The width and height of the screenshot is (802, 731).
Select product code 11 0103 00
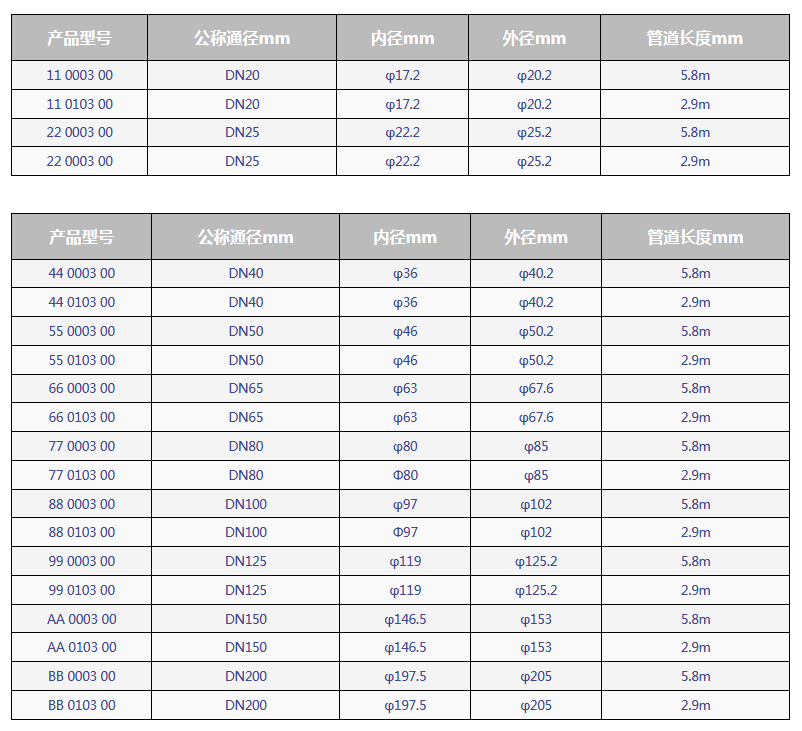coord(80,104)
